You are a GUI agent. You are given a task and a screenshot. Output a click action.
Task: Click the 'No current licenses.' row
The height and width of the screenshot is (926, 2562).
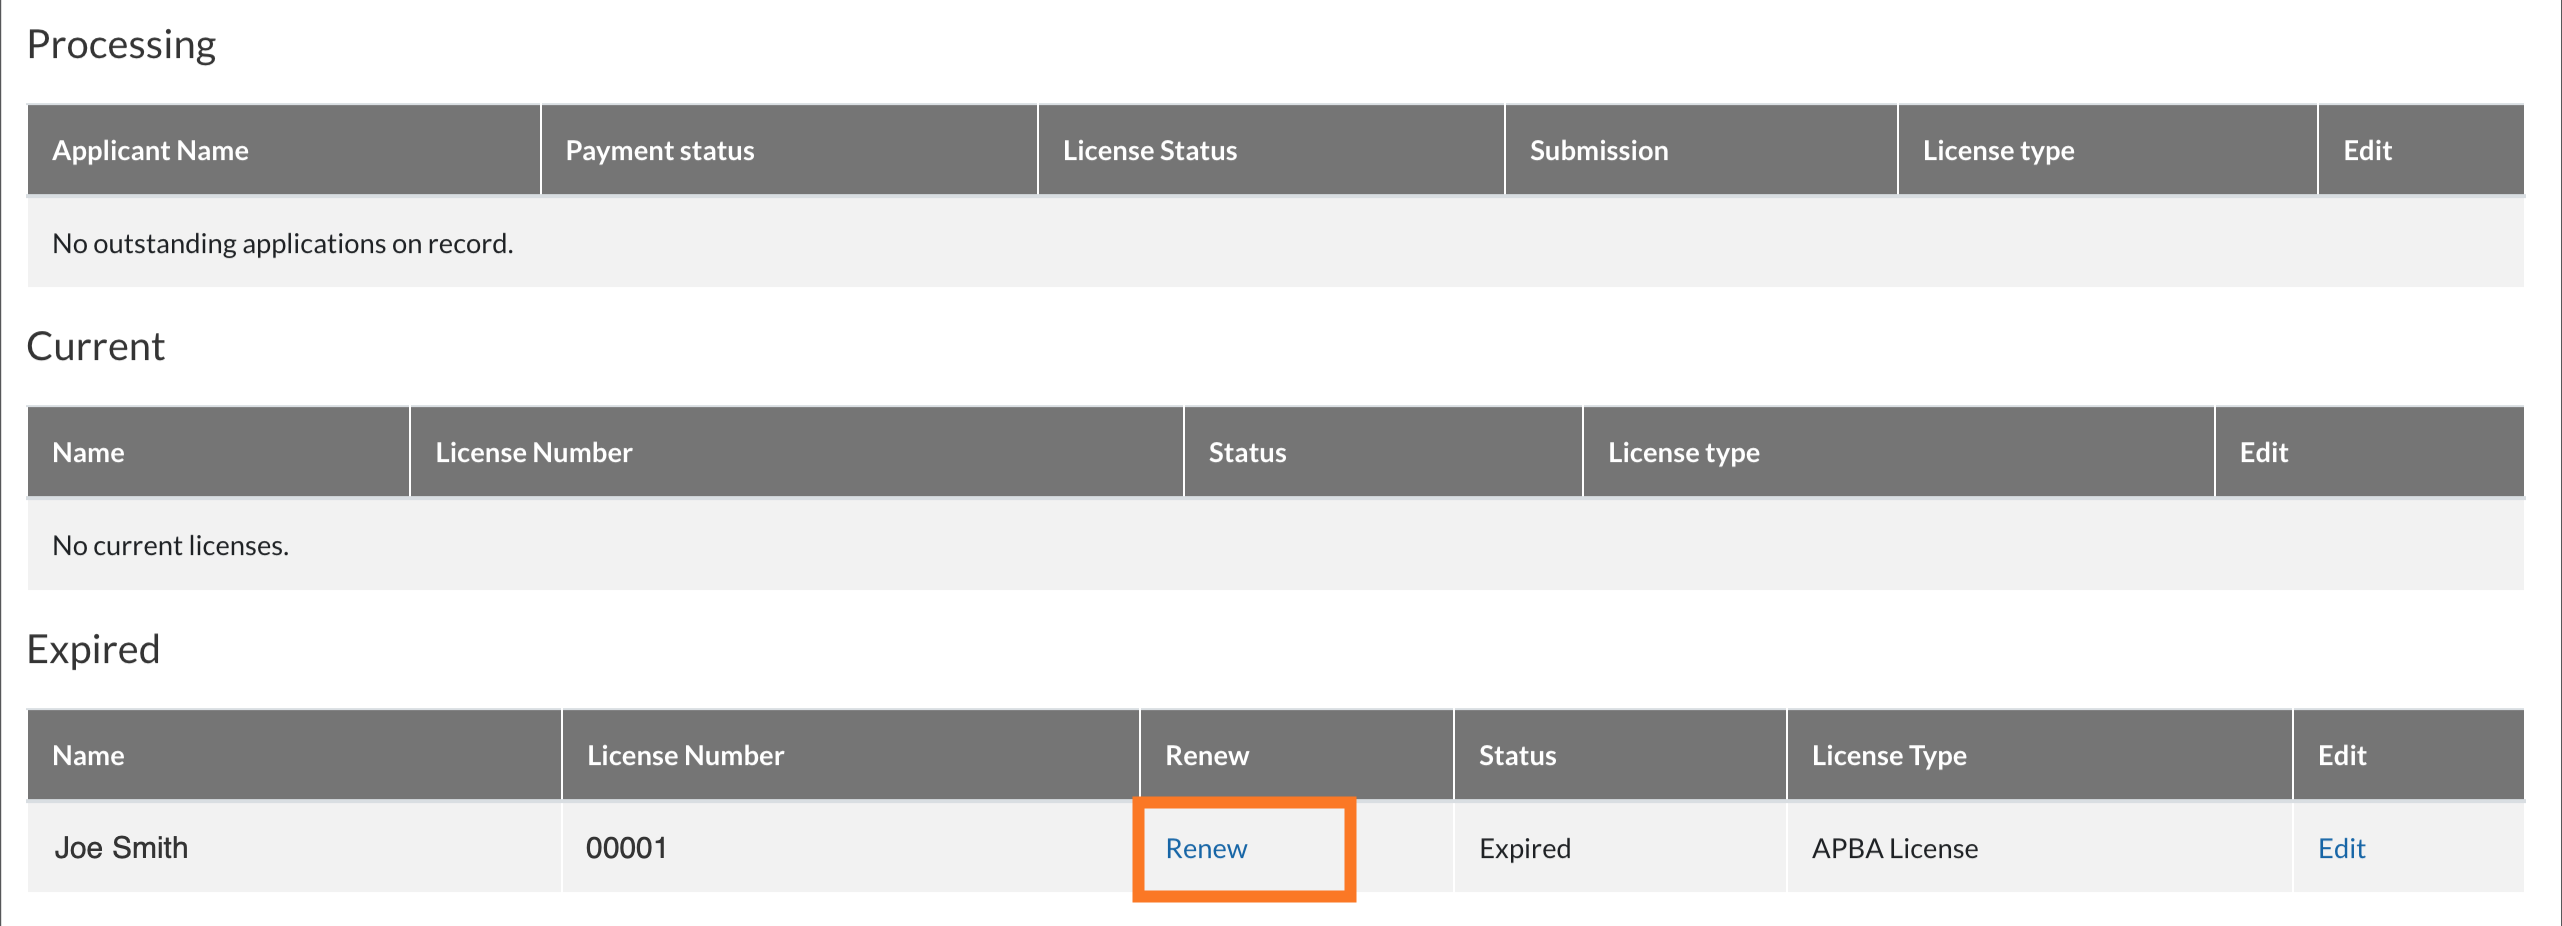click(170, 546)
